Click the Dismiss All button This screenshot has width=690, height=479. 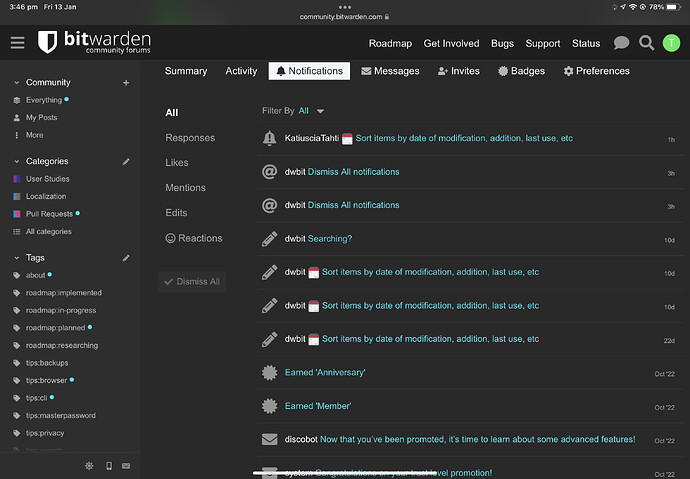[x=192, y=282]
